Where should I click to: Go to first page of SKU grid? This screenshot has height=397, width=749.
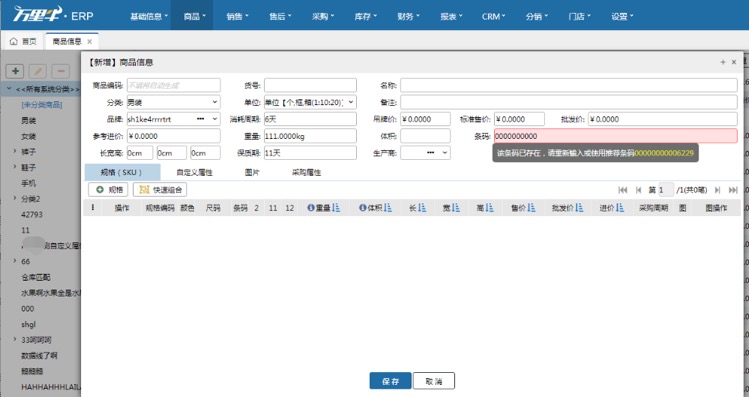[622, 190]
